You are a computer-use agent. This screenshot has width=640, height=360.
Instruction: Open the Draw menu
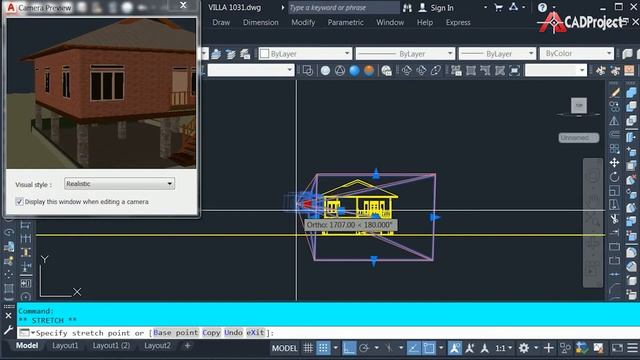click(x=221, y=22)
